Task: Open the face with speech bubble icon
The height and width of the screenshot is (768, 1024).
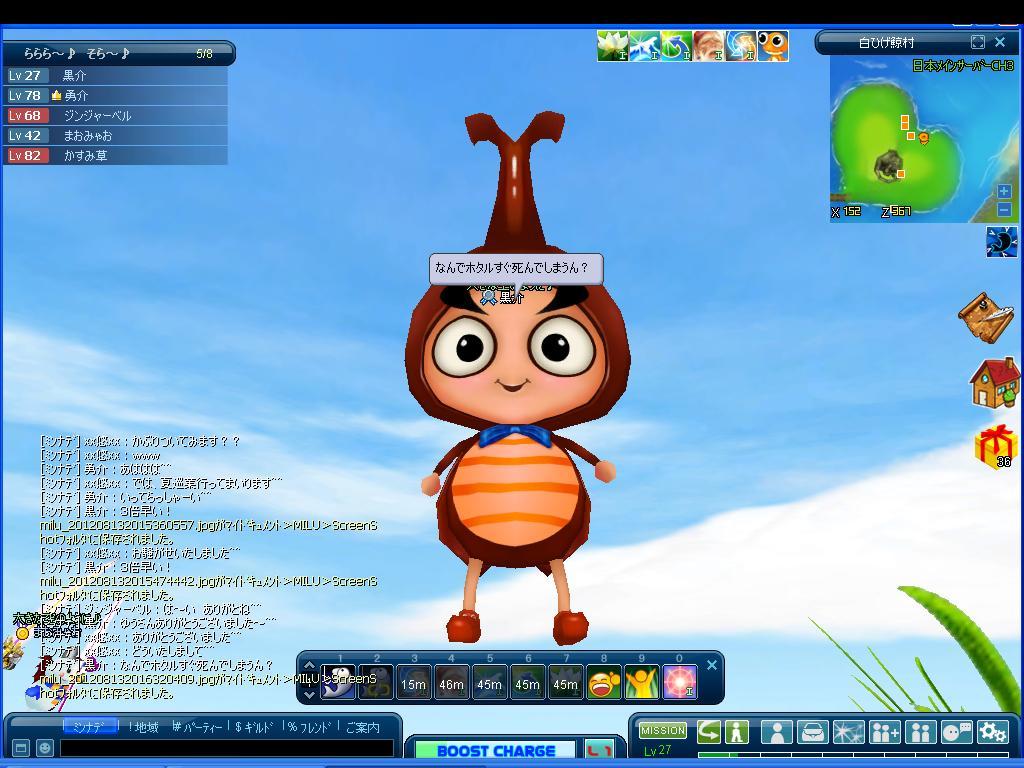Action: pos(957,732)
